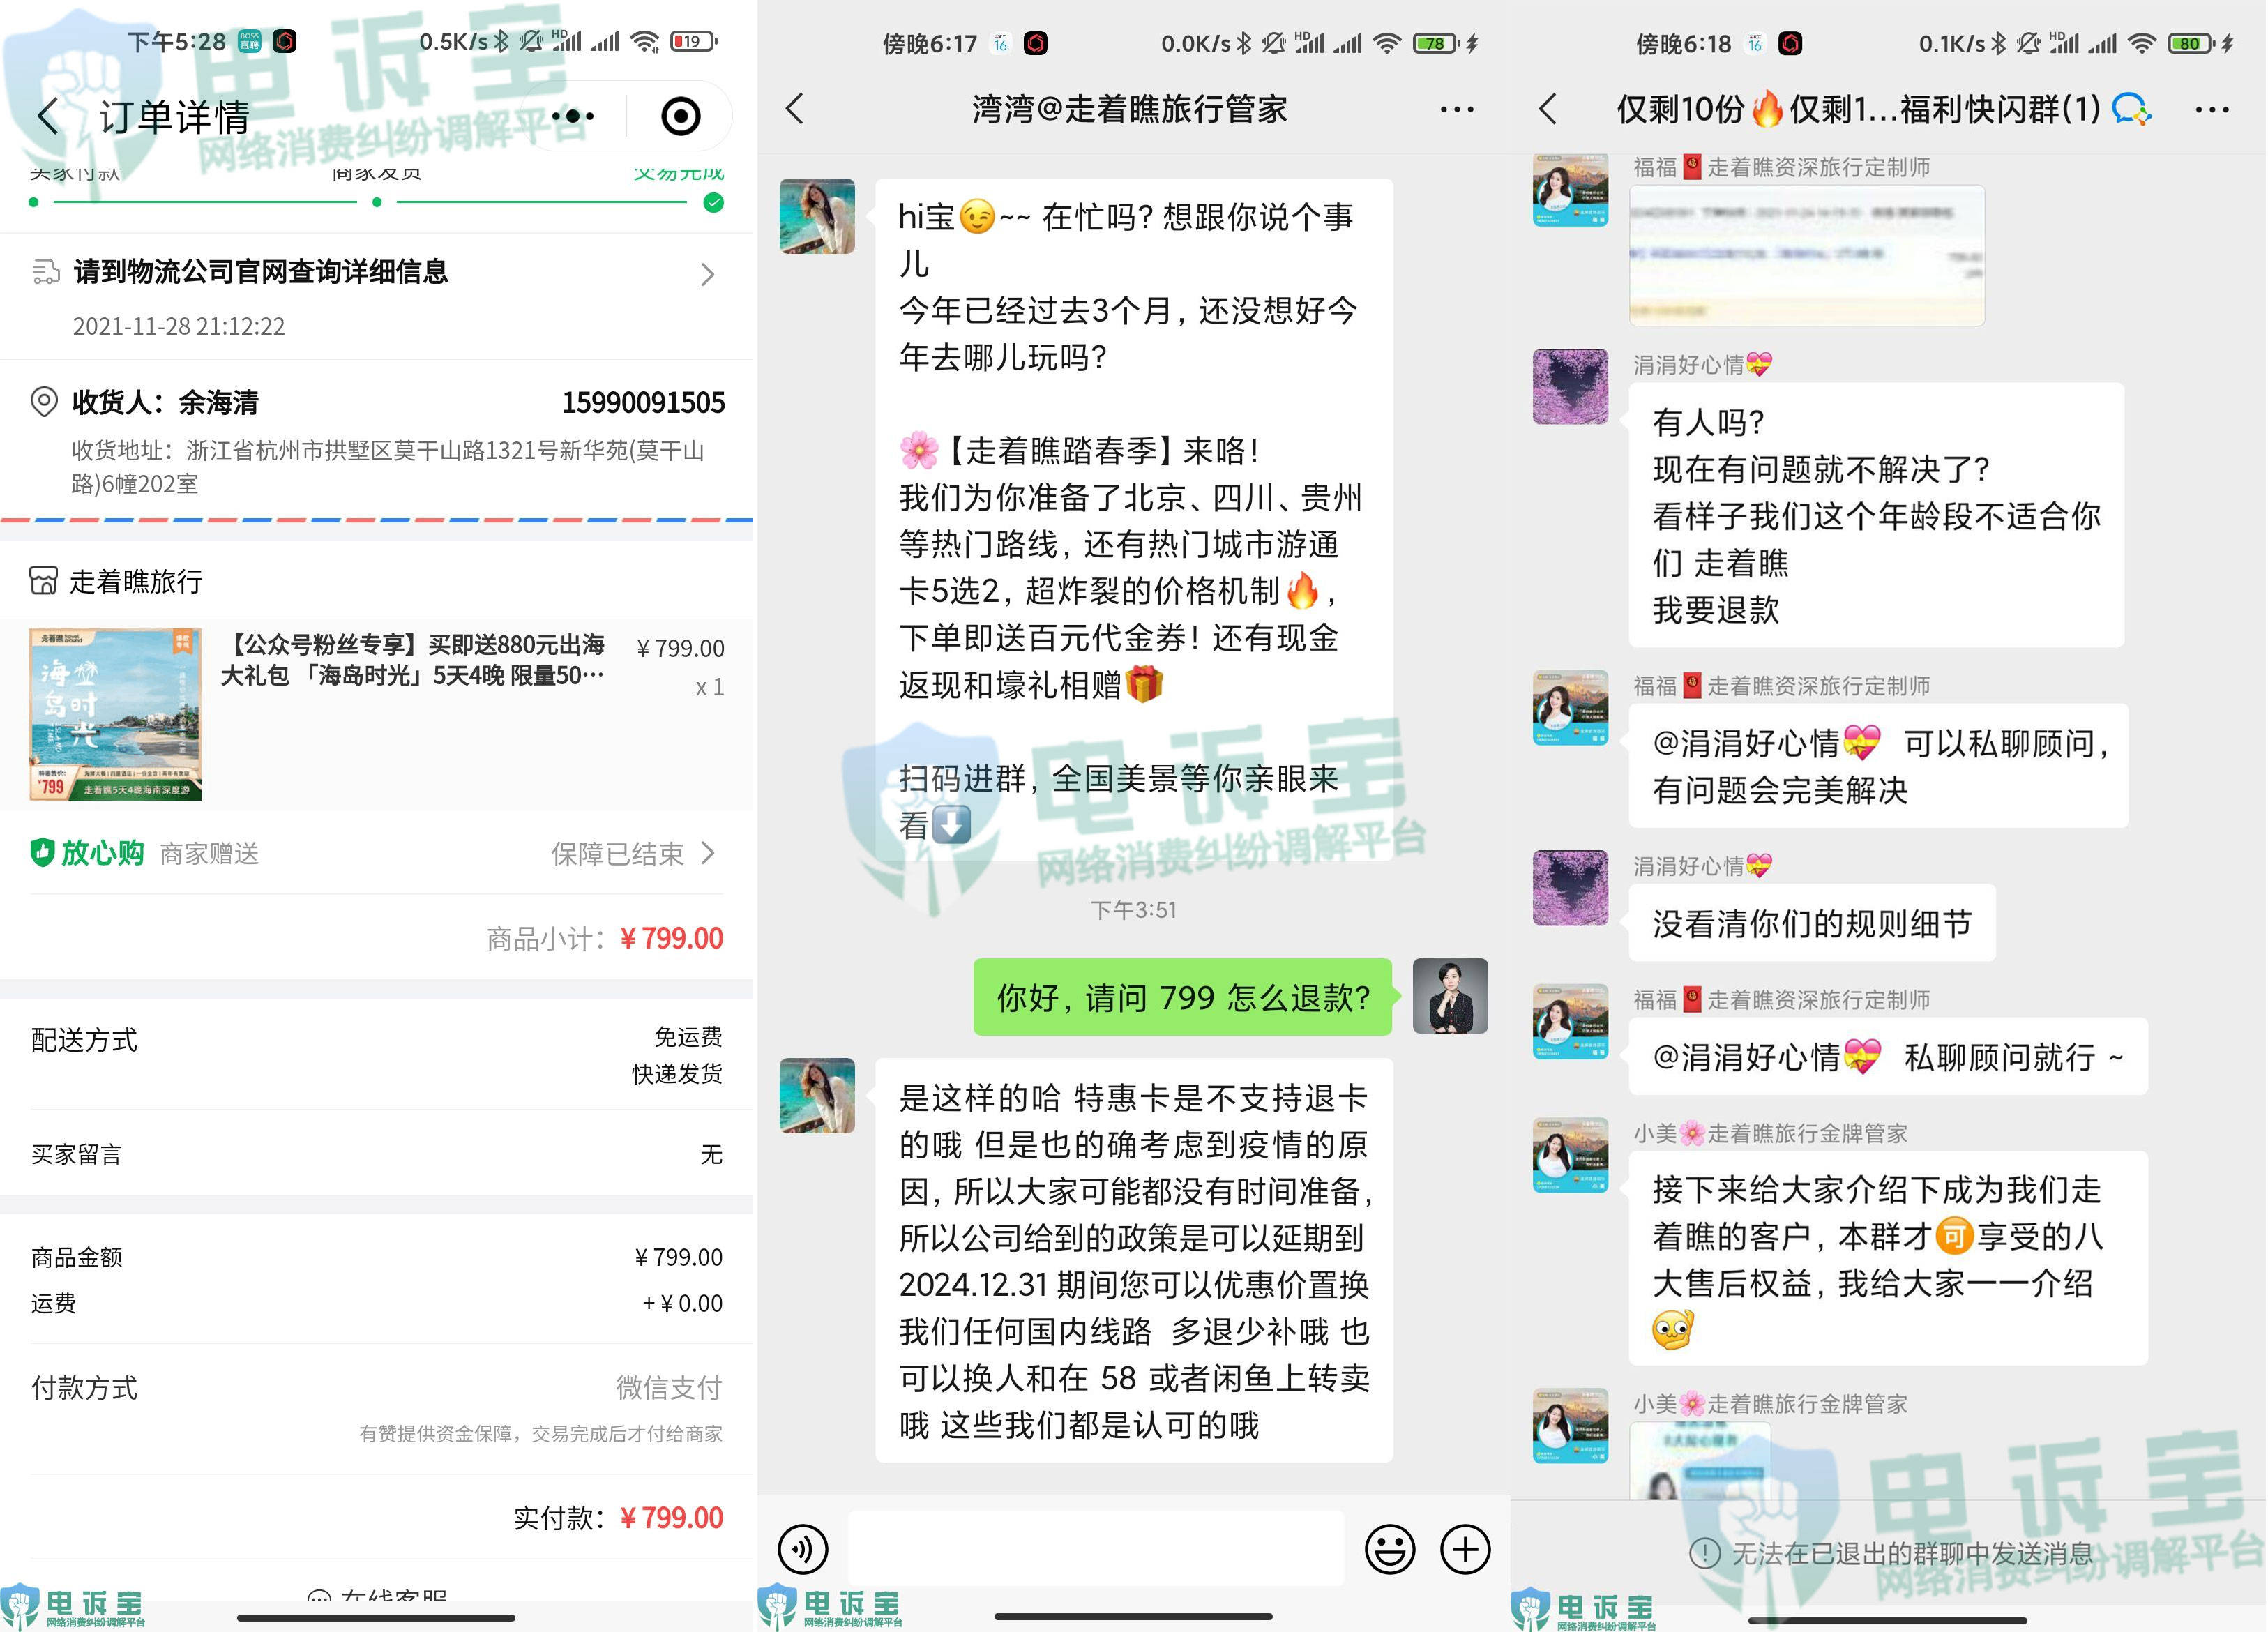Go back from the group chat
Image resolution: width=2268 pixels, height=1632 pixels.
click(1548, 109)
